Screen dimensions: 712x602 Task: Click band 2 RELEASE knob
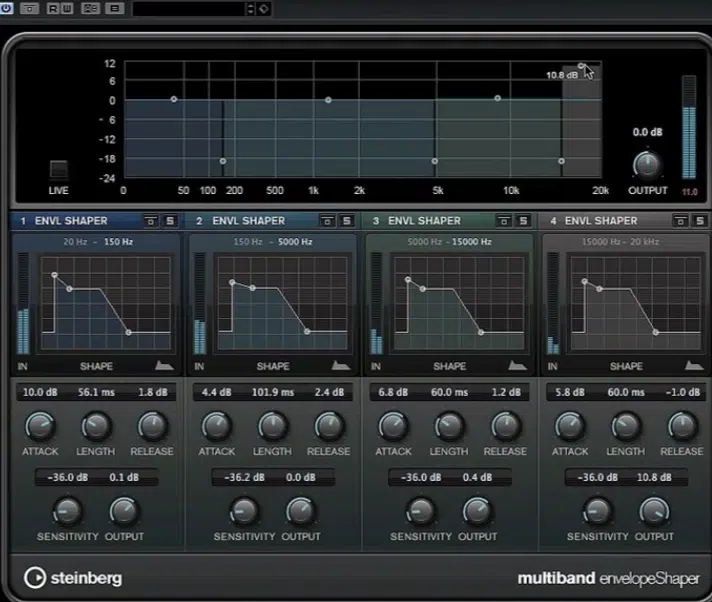click(329, 427)
